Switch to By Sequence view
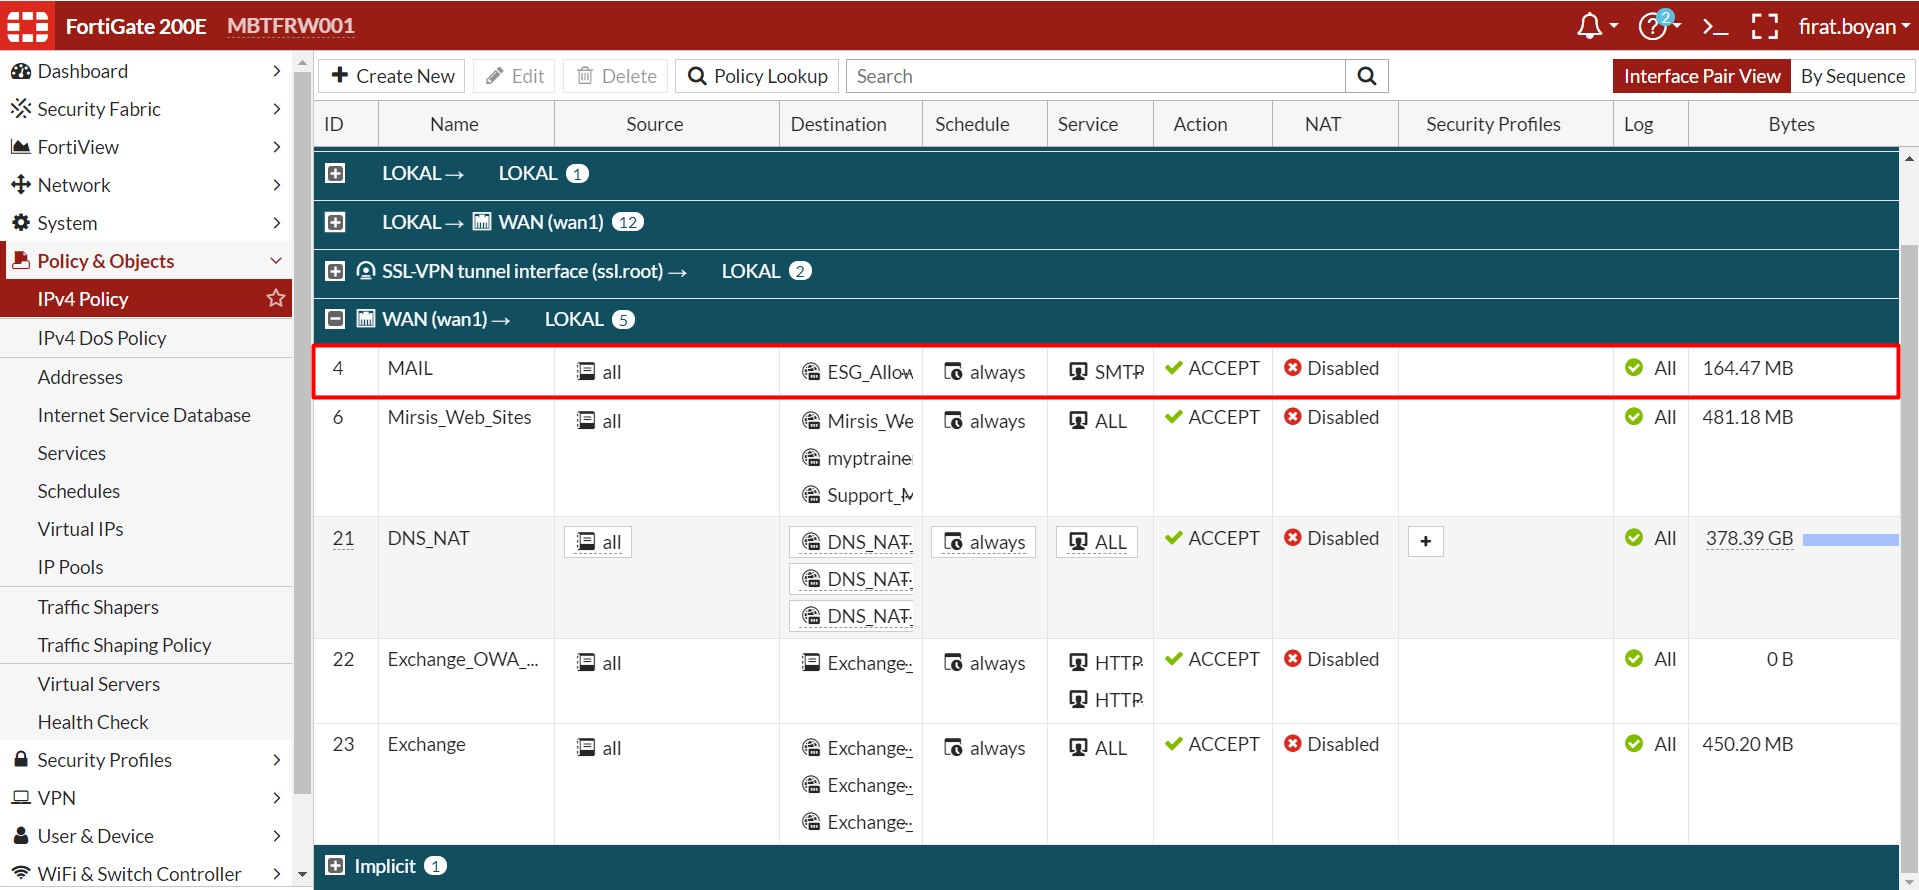The height and width of the screenshot is (890, 1919). pyautogui.click(x=1853, y=76)
